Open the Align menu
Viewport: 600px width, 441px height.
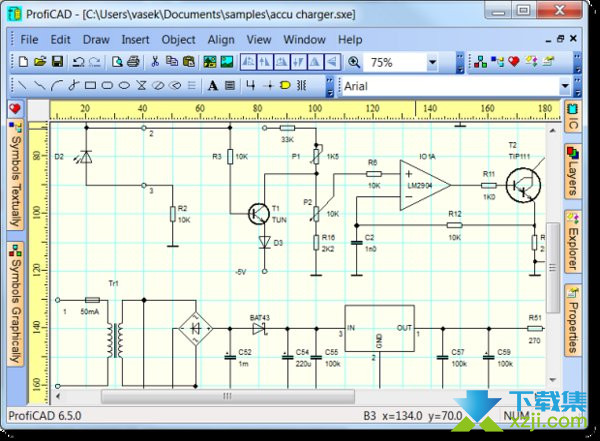[x=221, y=39]
